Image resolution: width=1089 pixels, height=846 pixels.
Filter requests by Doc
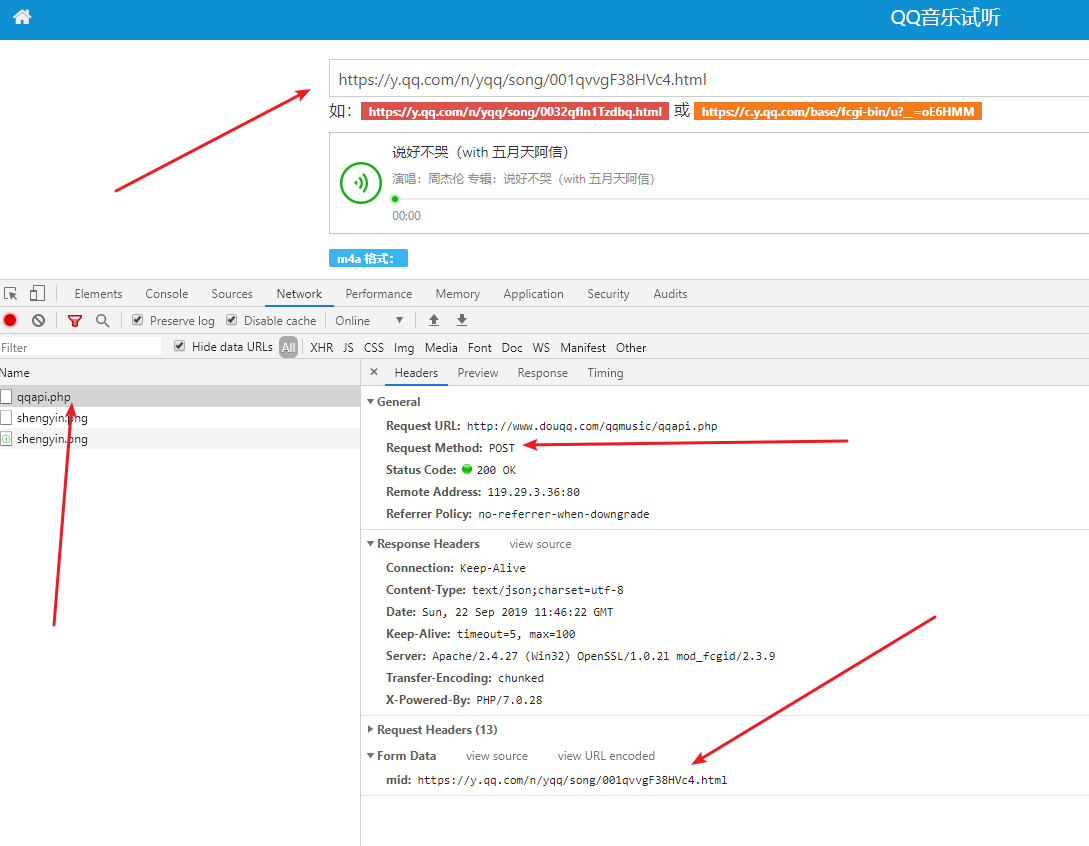[512, 347]
